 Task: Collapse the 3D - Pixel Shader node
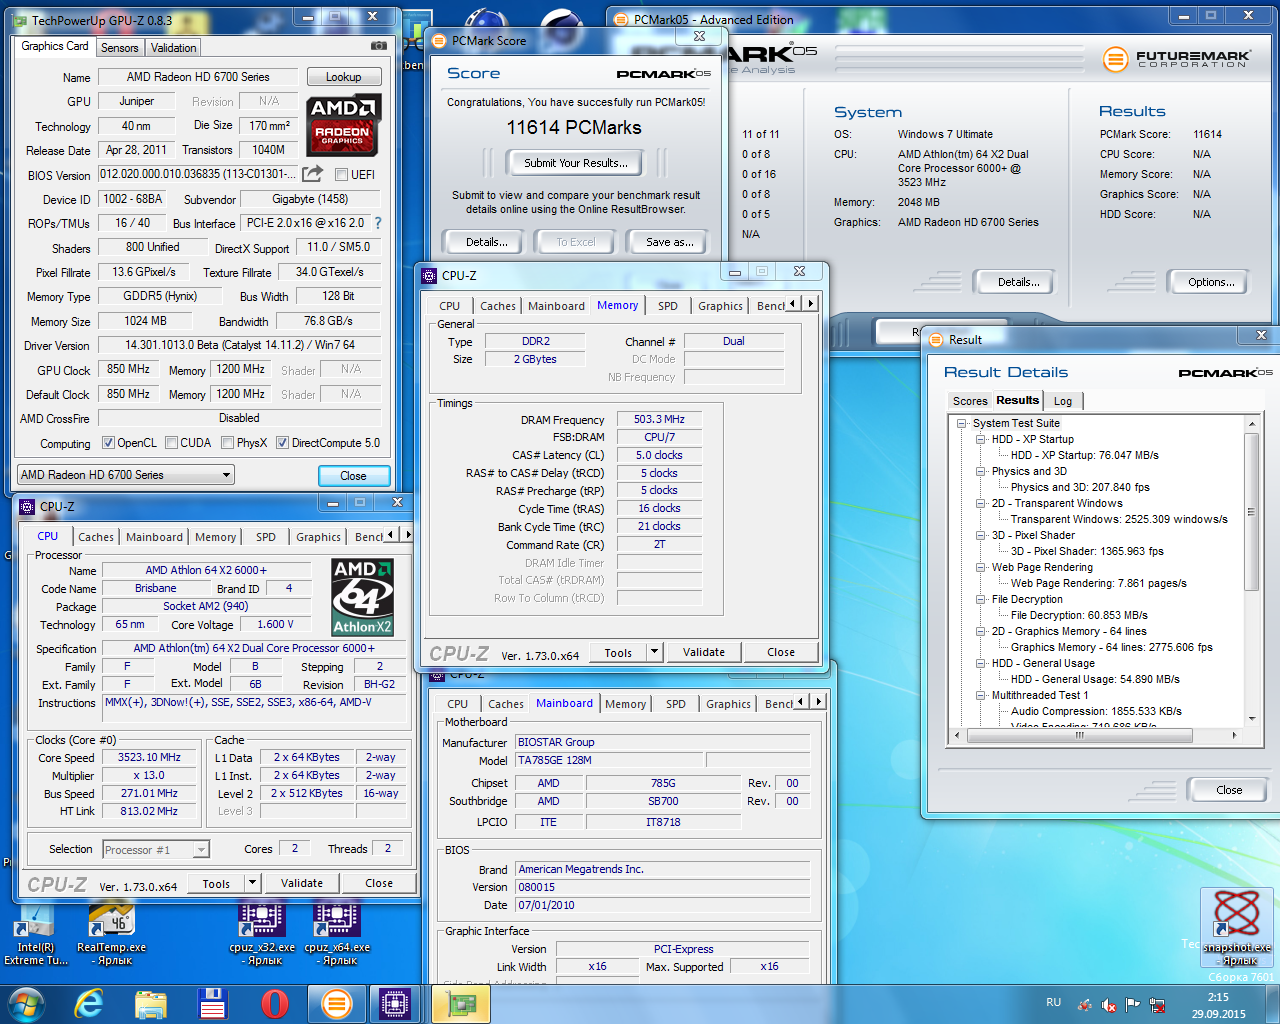tap(980, 535)
